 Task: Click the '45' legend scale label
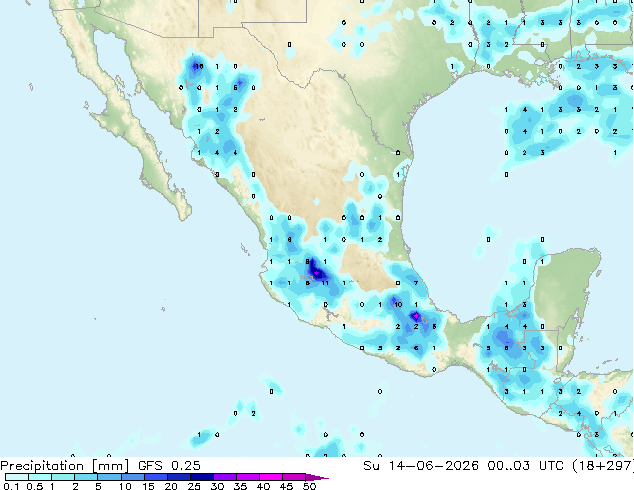(286, 486)
